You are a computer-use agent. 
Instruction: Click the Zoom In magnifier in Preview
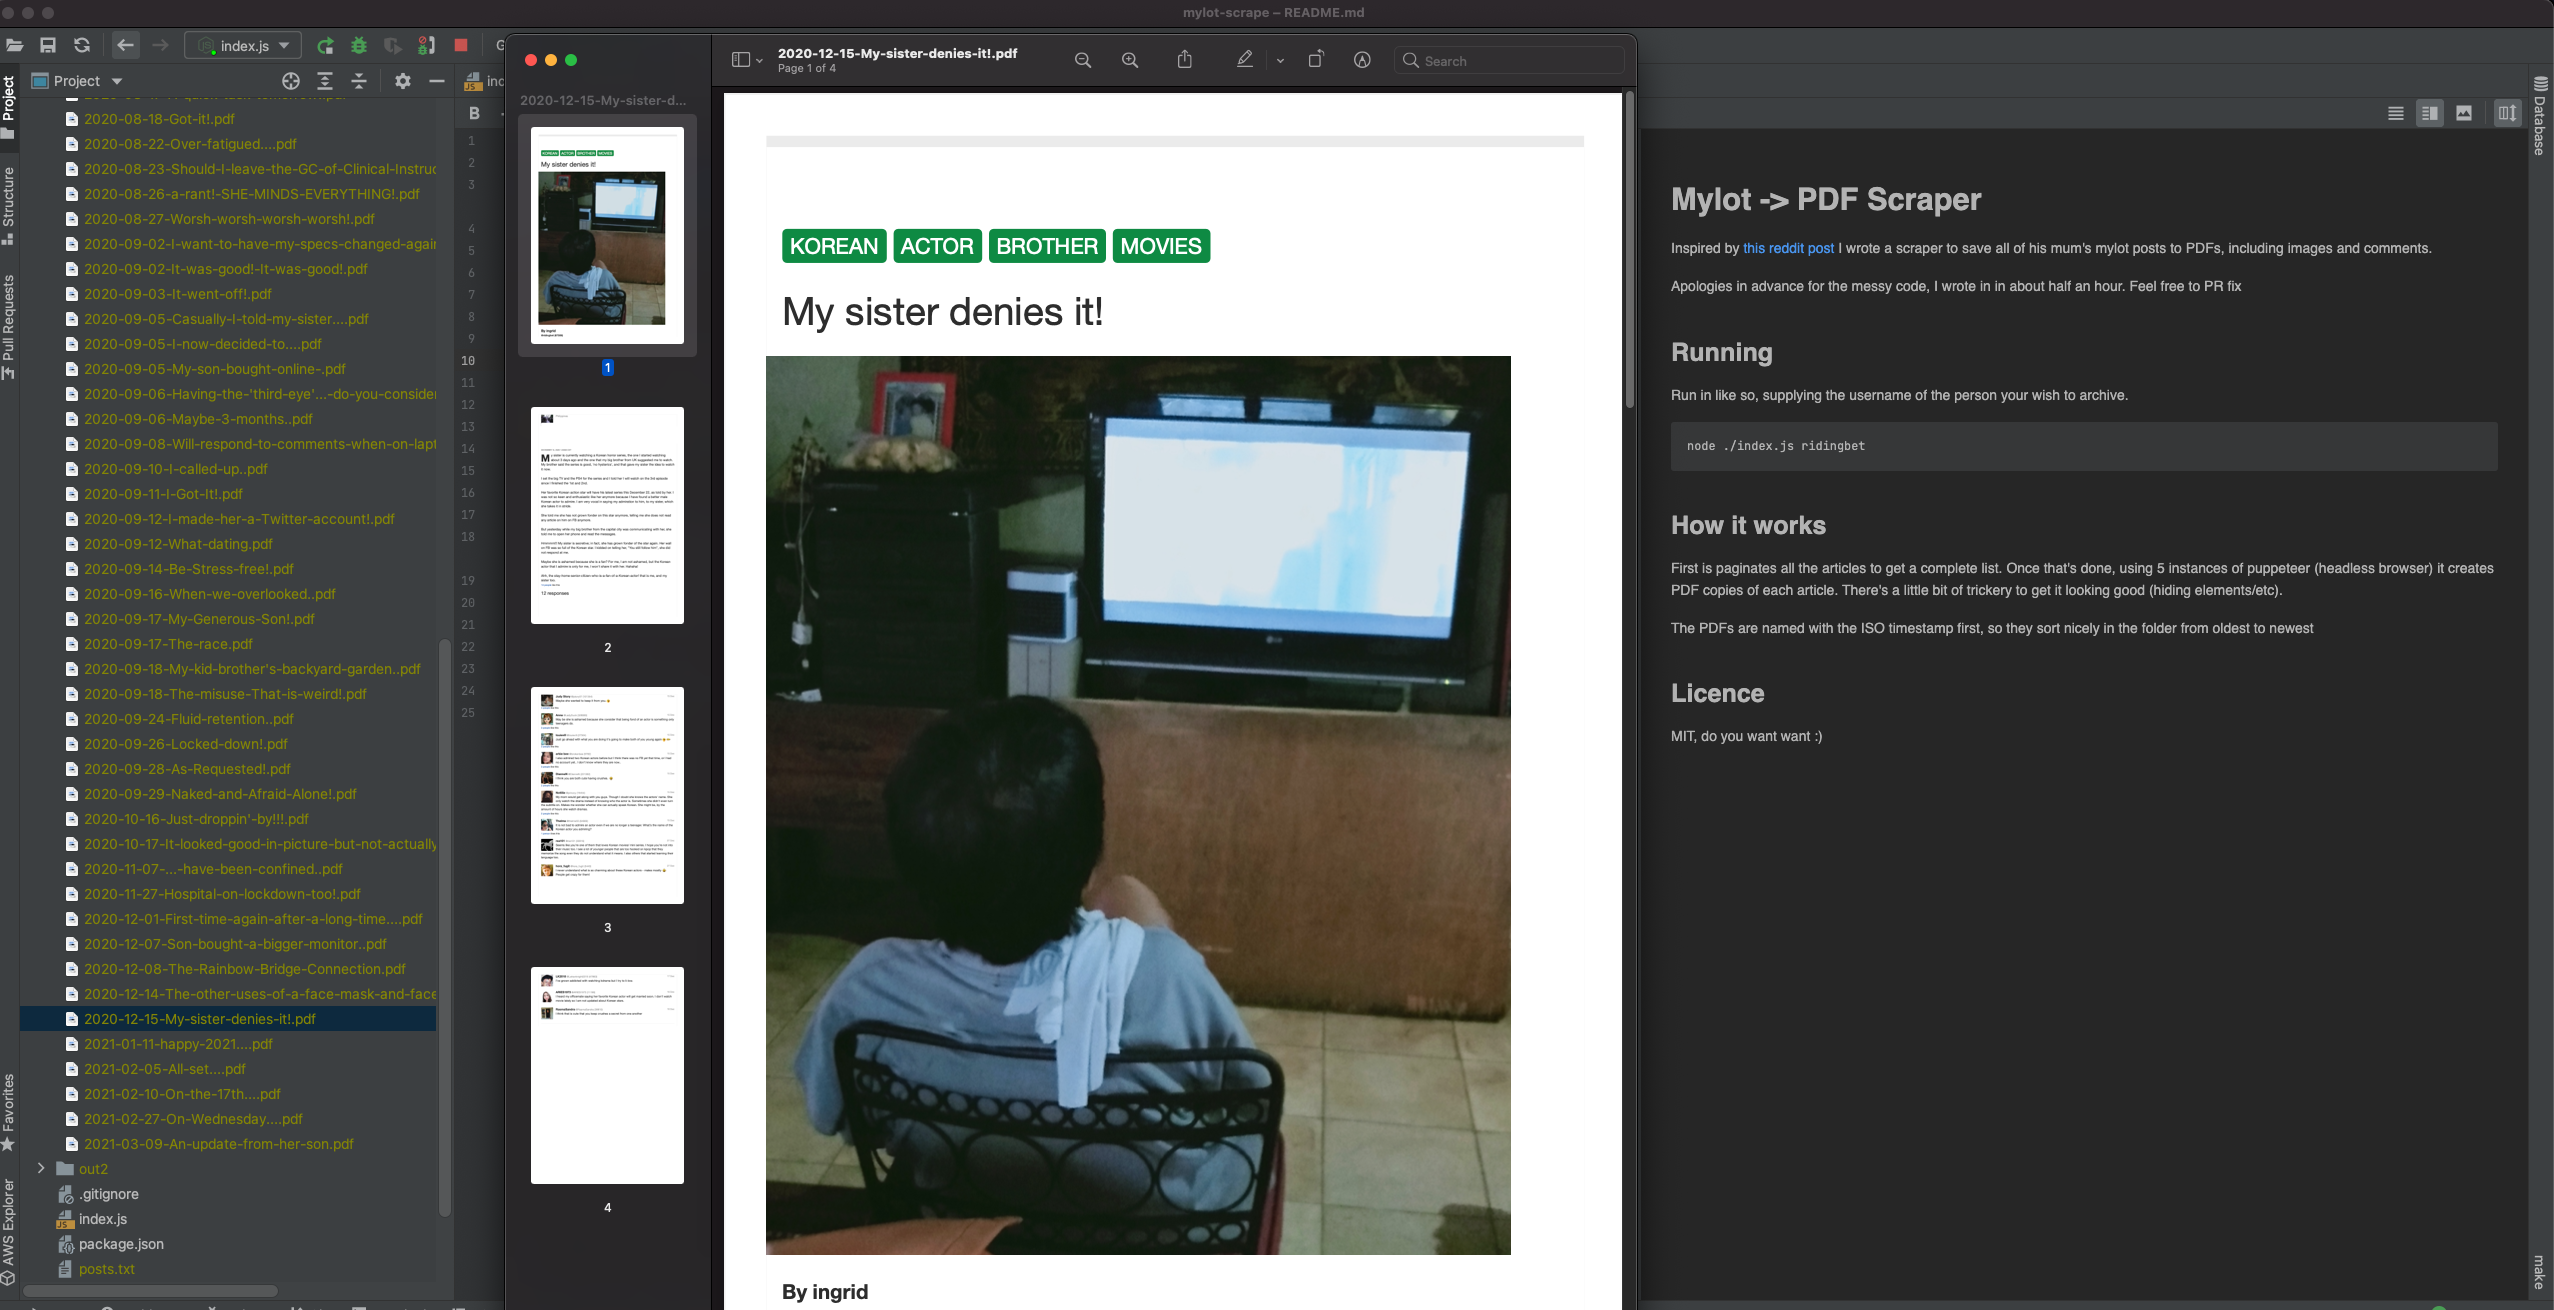[1130, 60]
